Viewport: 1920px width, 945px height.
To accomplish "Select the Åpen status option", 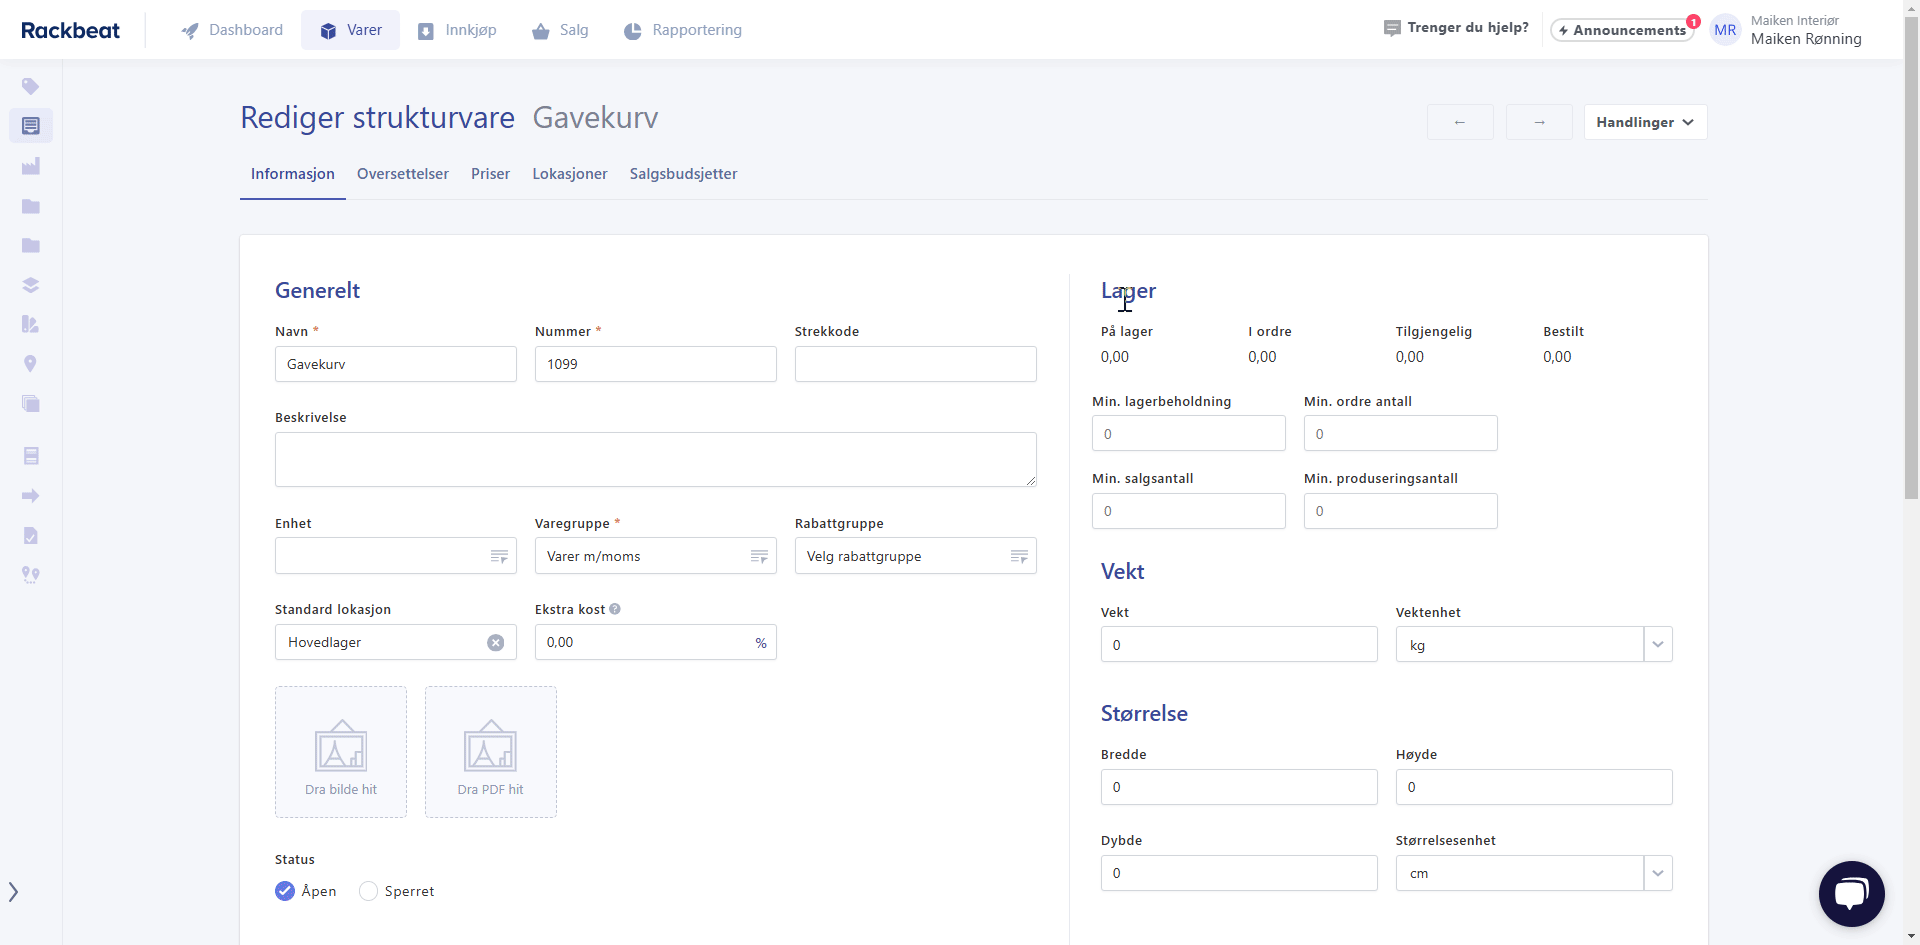I will [286, 891].
